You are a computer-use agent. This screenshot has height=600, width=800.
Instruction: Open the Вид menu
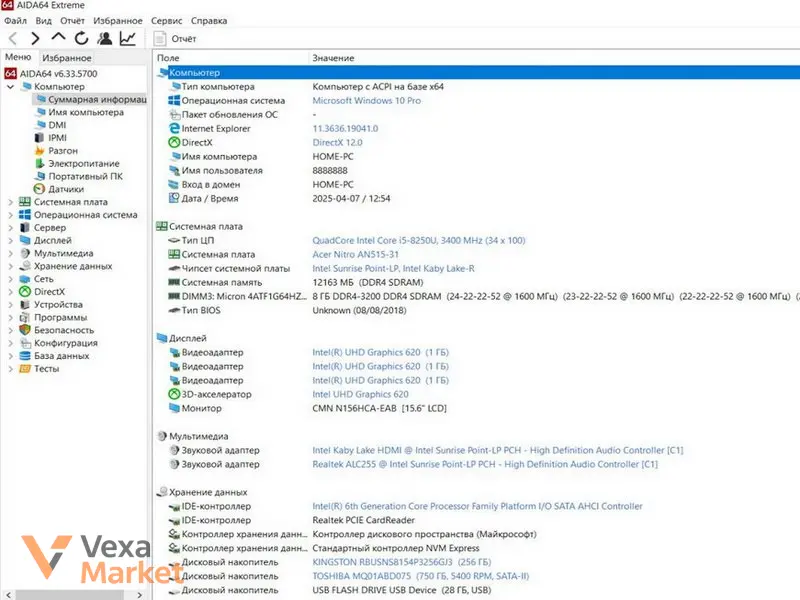tap(43, 21)
